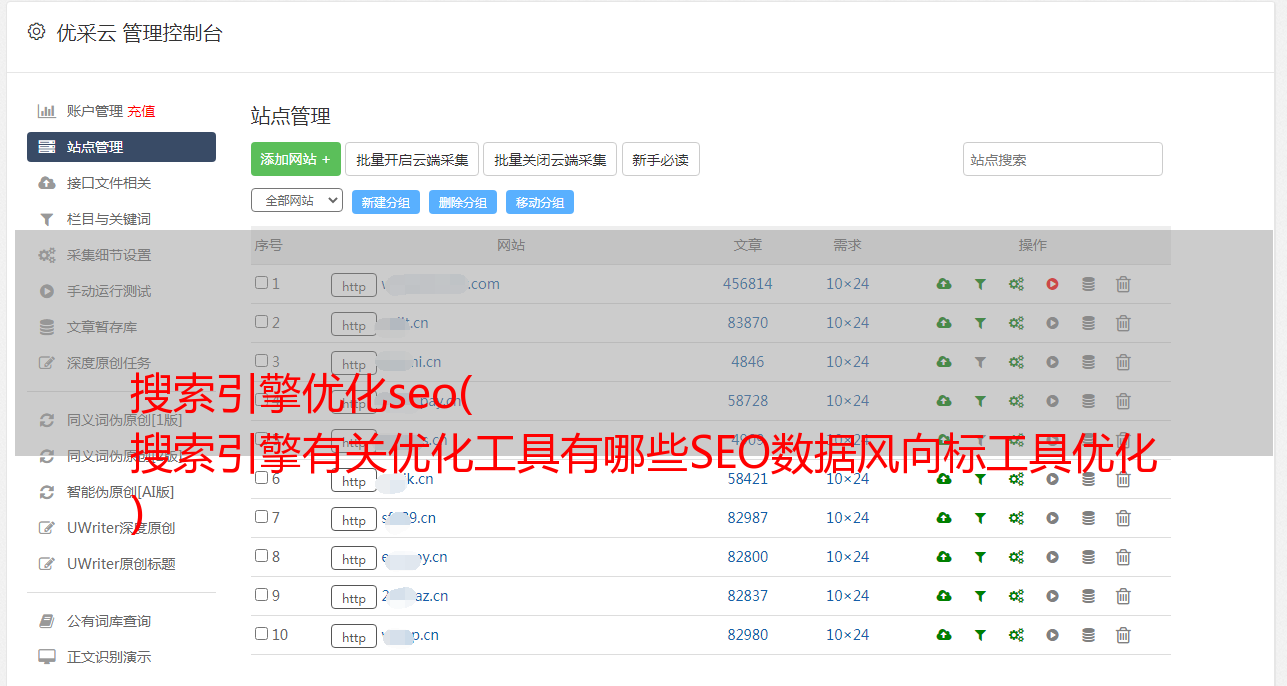Delete site 10 with trash icon

click(1123, 635)
